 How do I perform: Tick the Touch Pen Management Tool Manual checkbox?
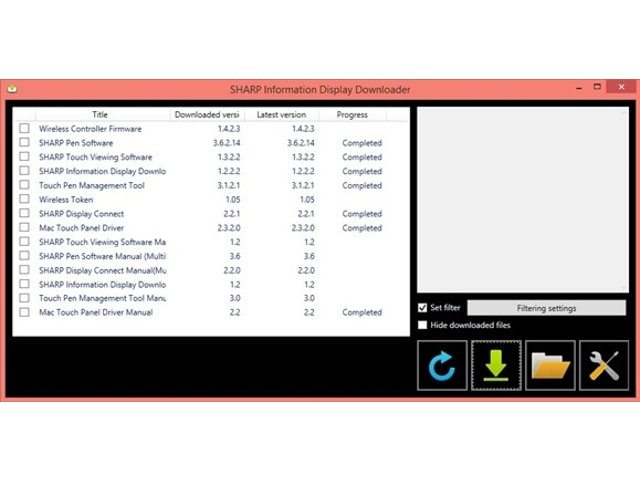[x=24, y=298]
